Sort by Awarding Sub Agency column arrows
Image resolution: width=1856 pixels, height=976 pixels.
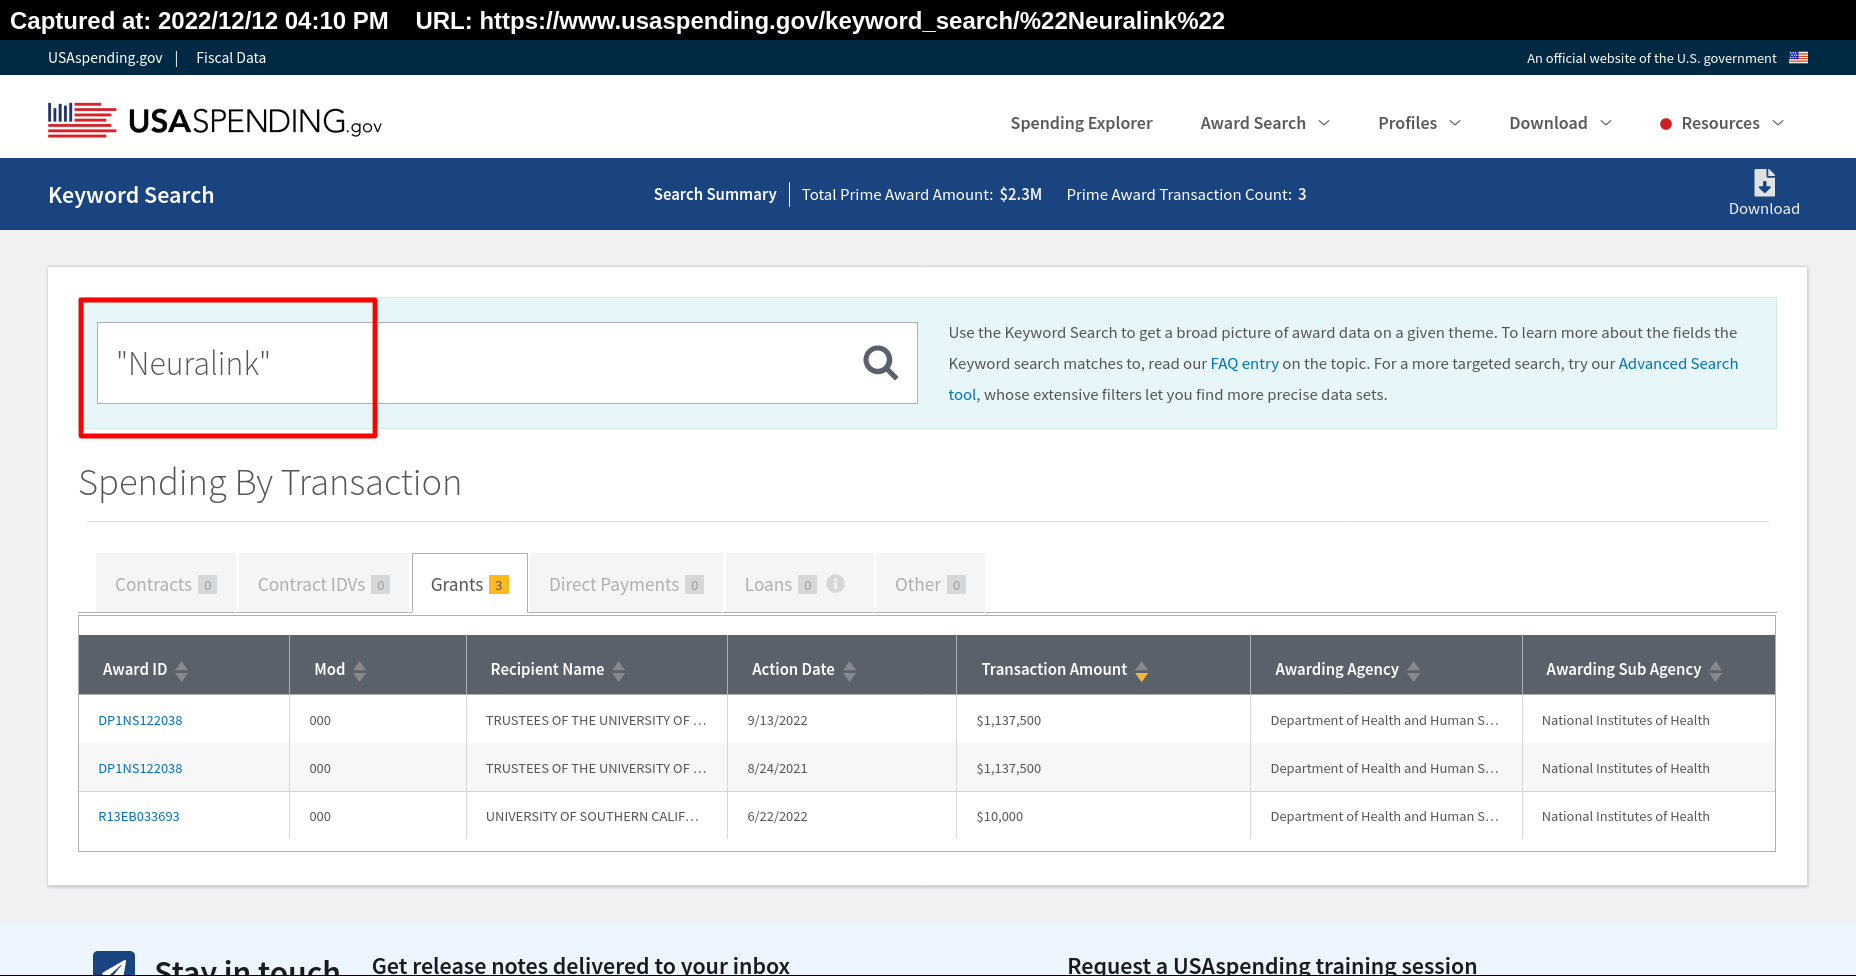pos(1716,670)
